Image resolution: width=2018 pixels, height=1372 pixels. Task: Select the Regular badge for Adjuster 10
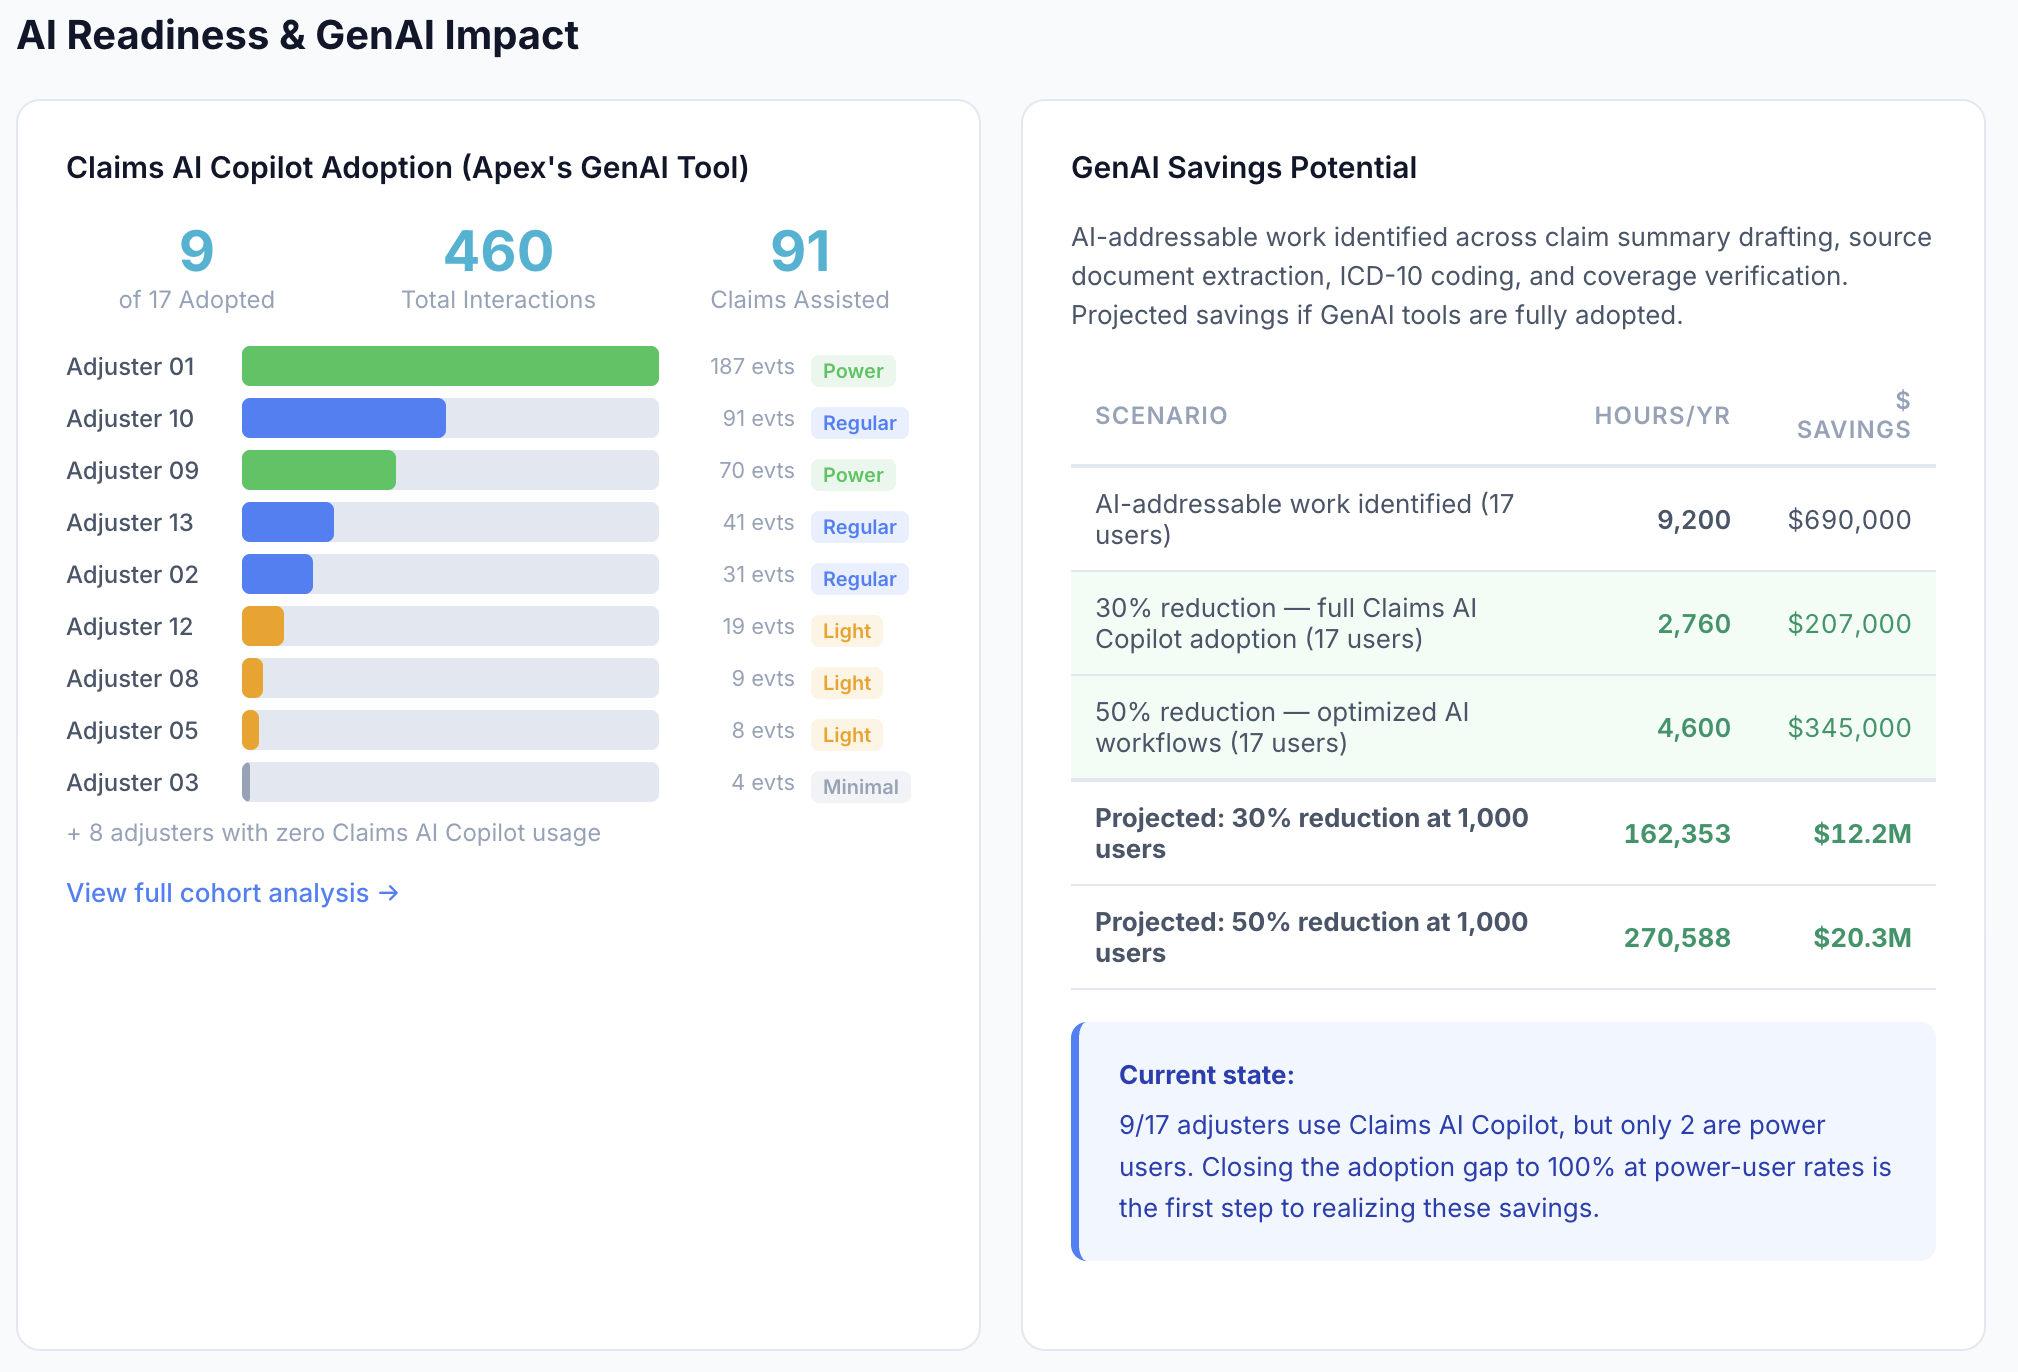click(858, 422)
